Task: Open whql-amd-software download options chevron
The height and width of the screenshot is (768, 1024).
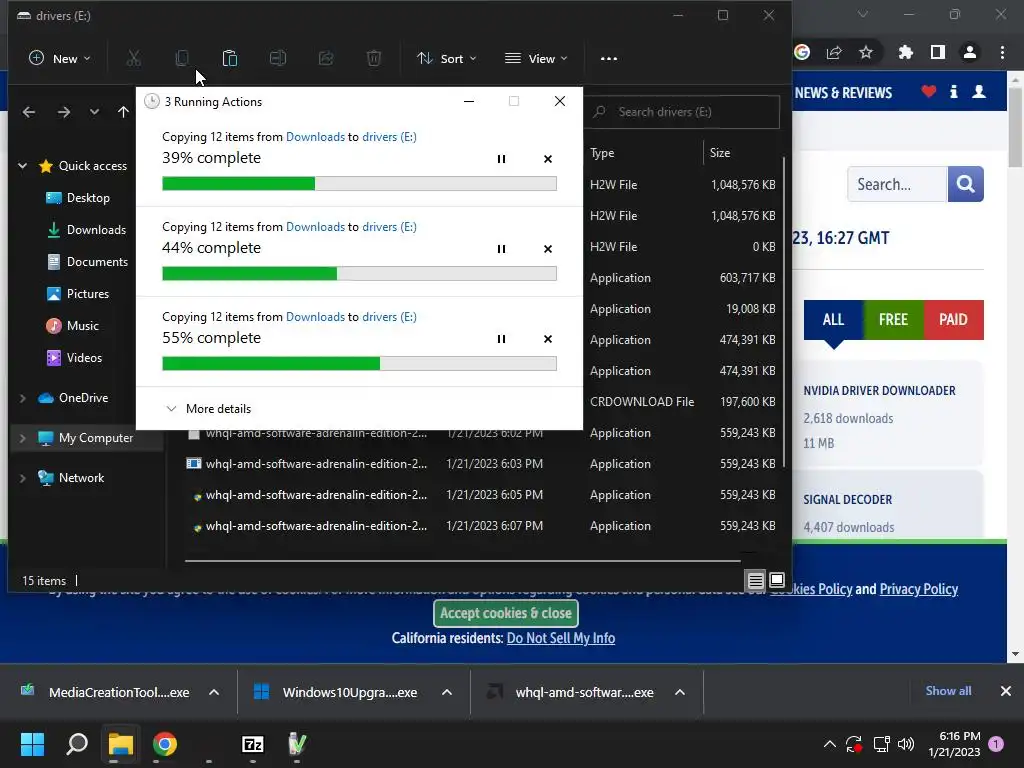Action: coord(680,692)
